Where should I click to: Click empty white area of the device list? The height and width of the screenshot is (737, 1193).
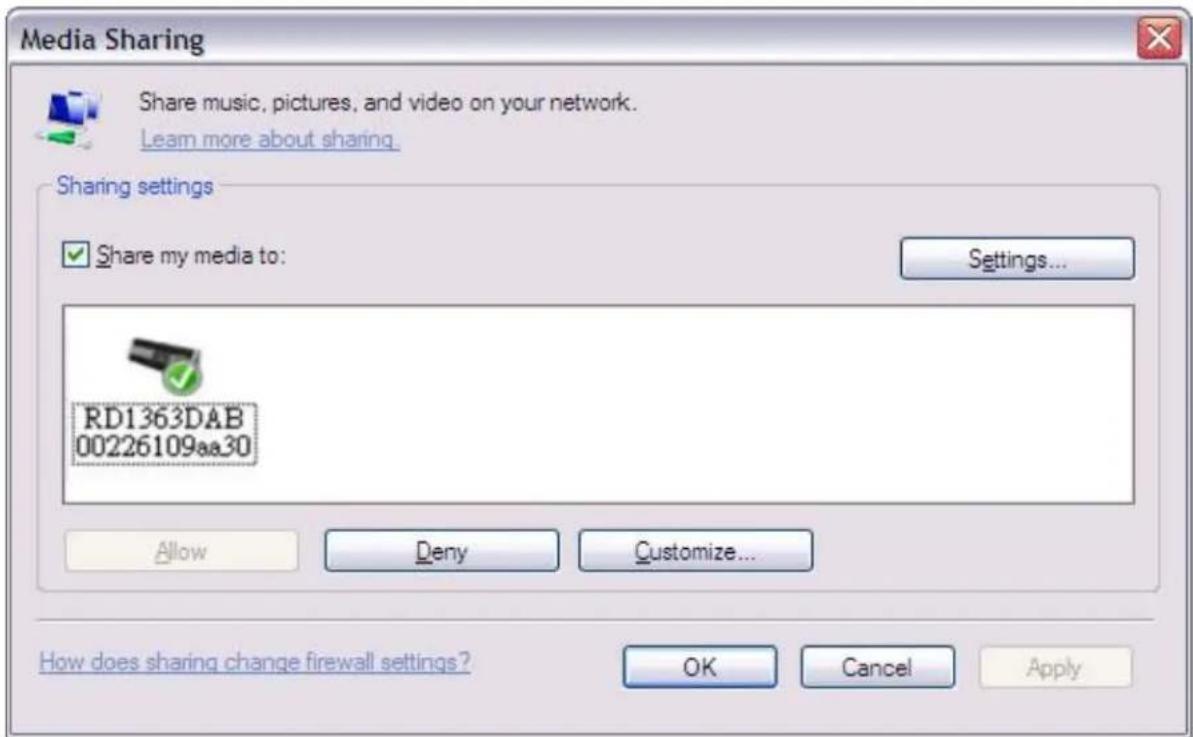tap(685, 403)
